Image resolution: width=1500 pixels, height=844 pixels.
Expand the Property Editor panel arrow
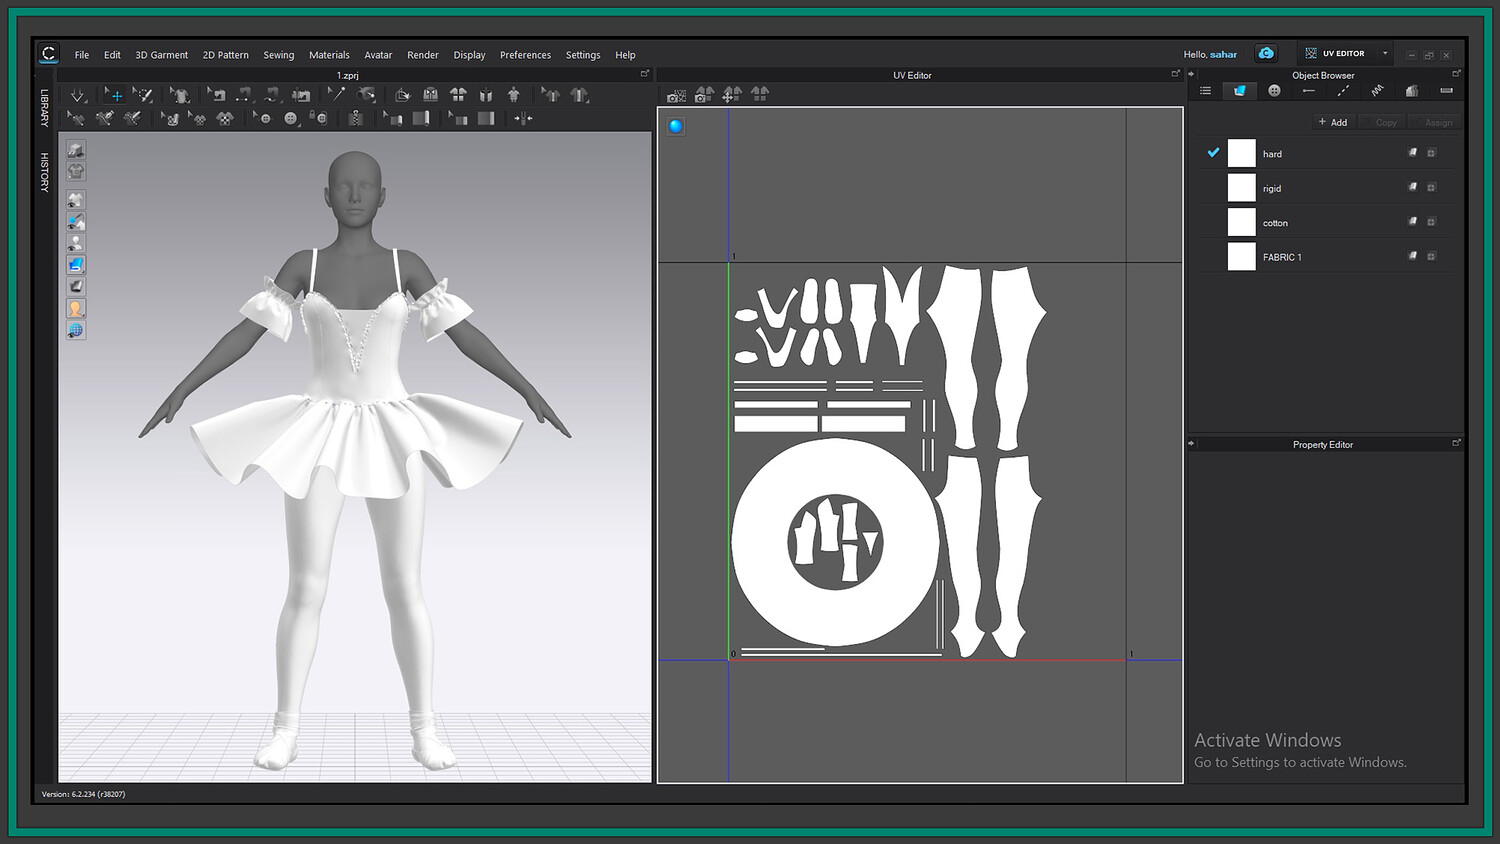pos(1192,443)
